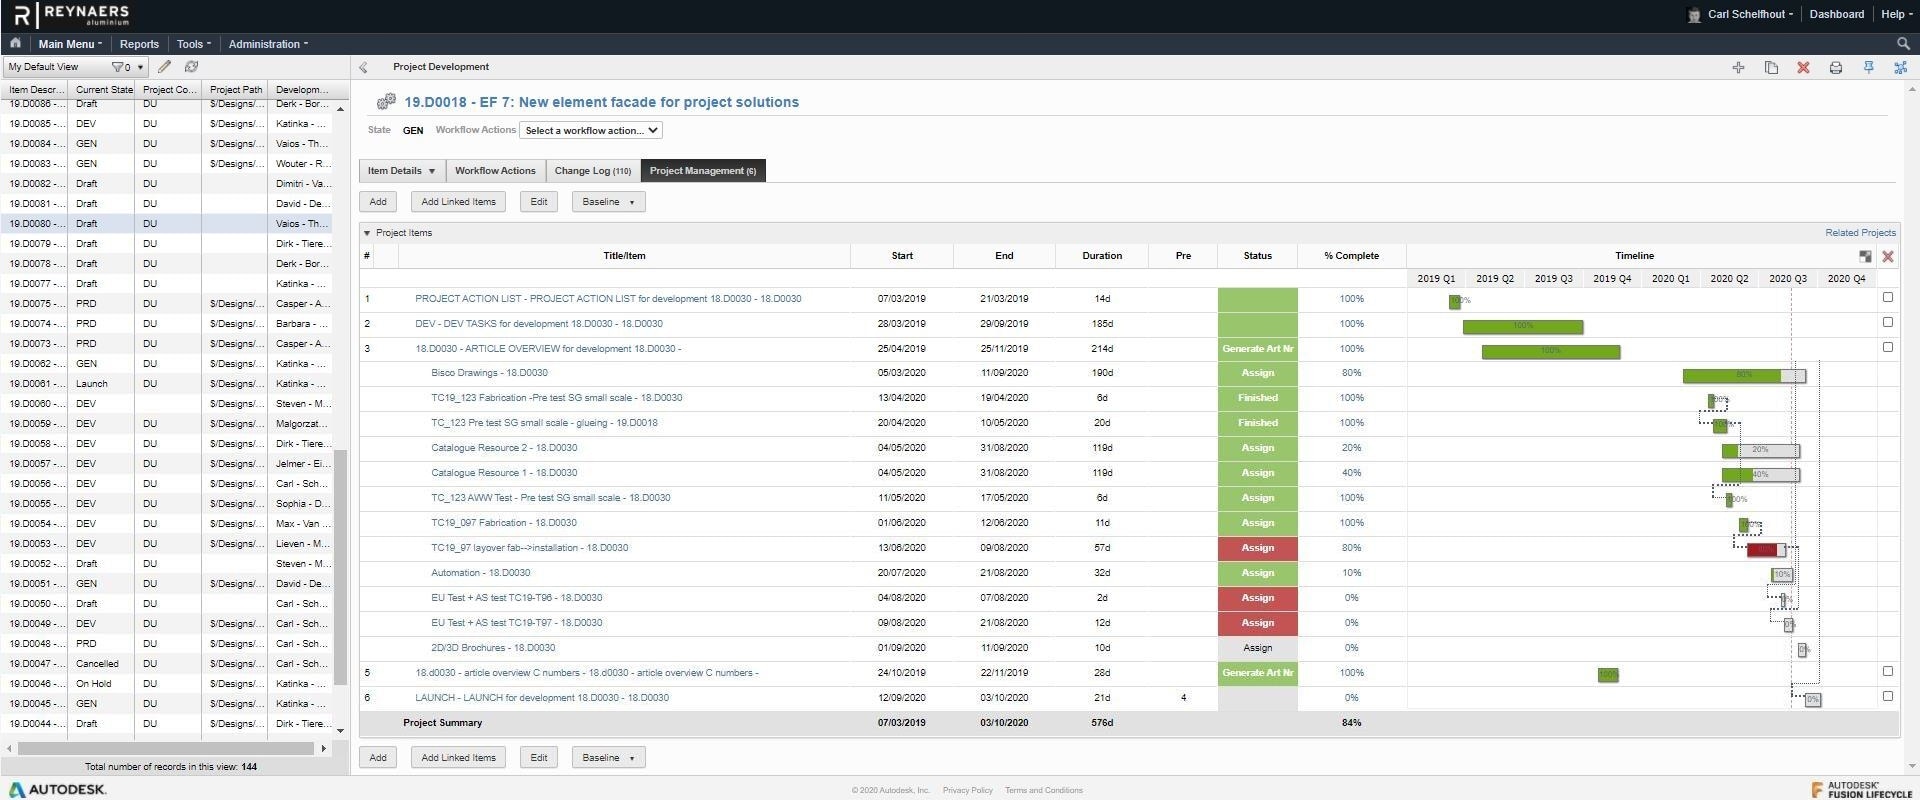Viewport: 1920px width, 800px height.
Task: Click the clone item icon
Action: 1771,67
